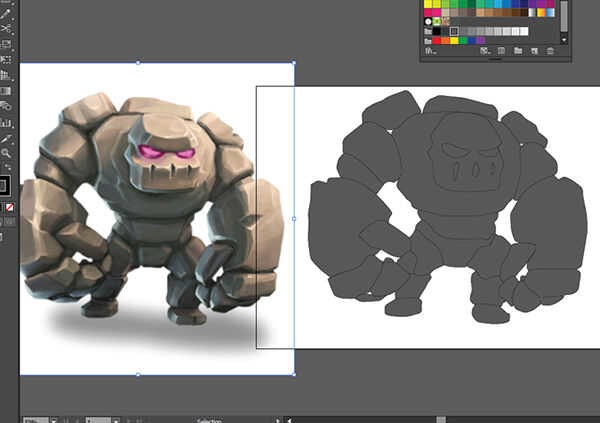The height and width of the screenshot is (423, 600).
Task: Pick the white-to-black gradient swatch
Action: tap(532, 12)
